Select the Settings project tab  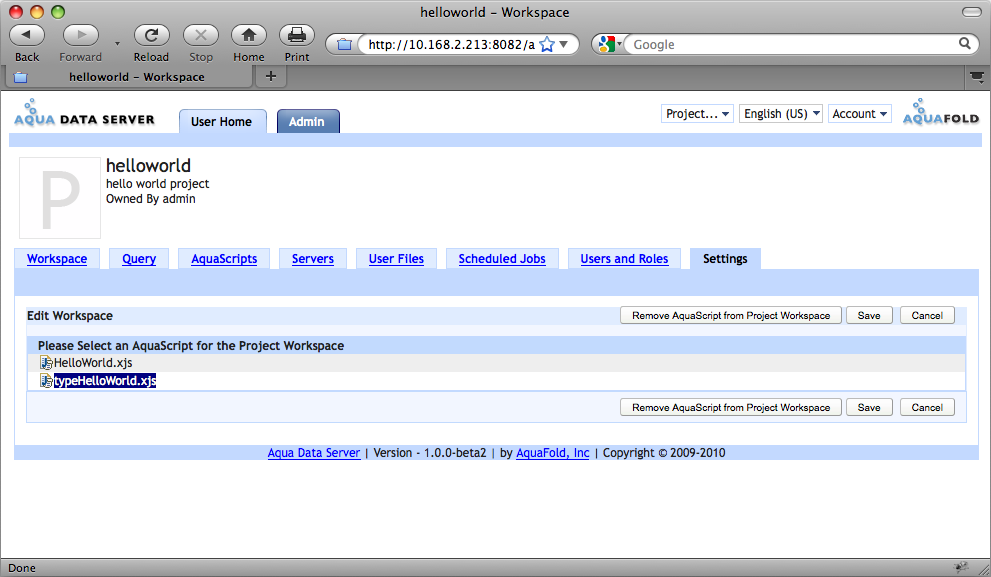(x=725, y=259)
